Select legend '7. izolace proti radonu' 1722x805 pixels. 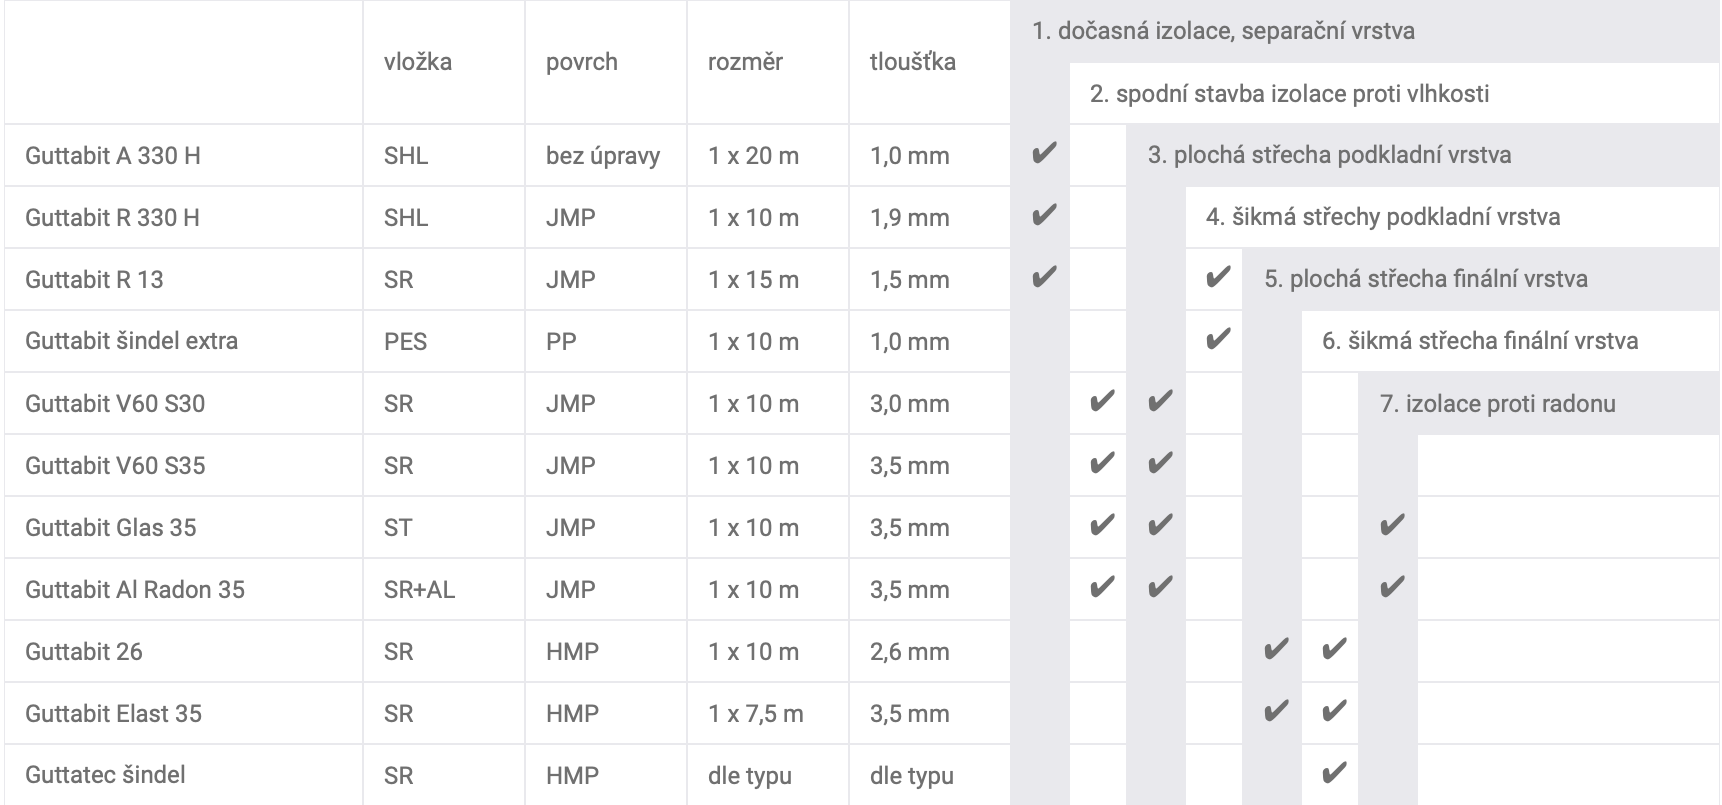[x=1498, y=404]
